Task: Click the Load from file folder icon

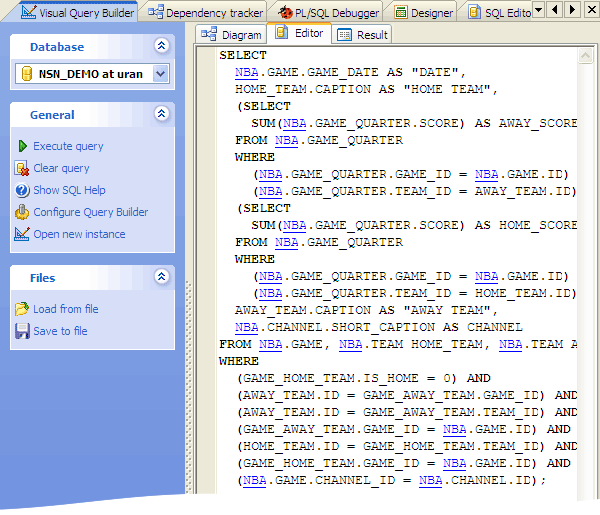Action: point(23,309)
